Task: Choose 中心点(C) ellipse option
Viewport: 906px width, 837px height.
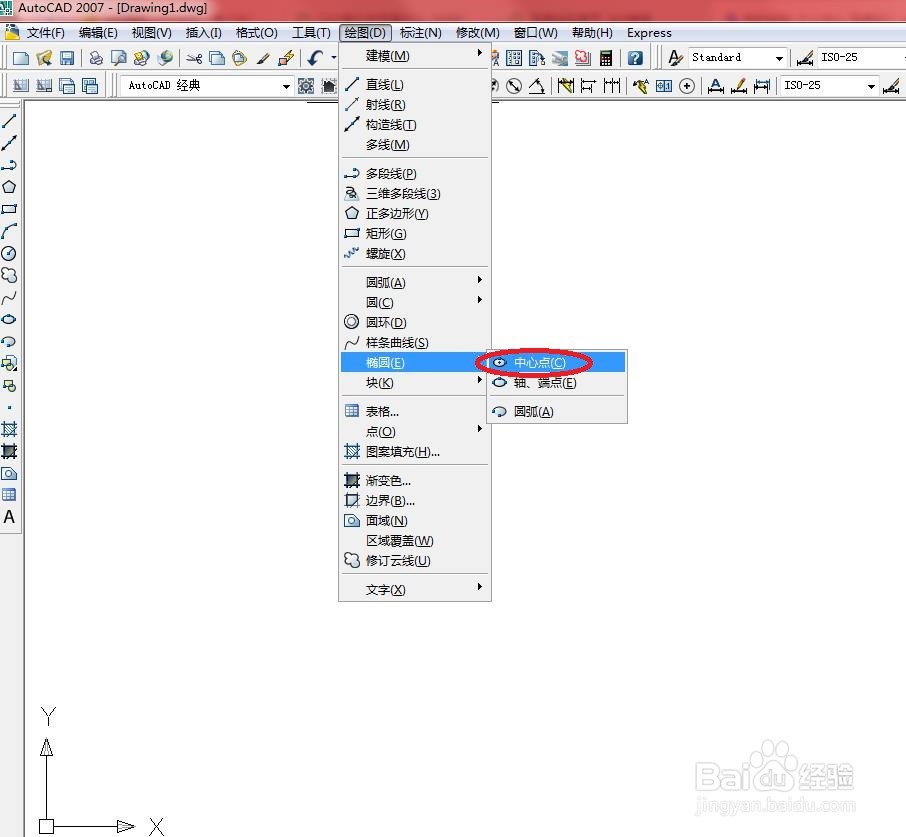Action: click(x=557, y=363)
